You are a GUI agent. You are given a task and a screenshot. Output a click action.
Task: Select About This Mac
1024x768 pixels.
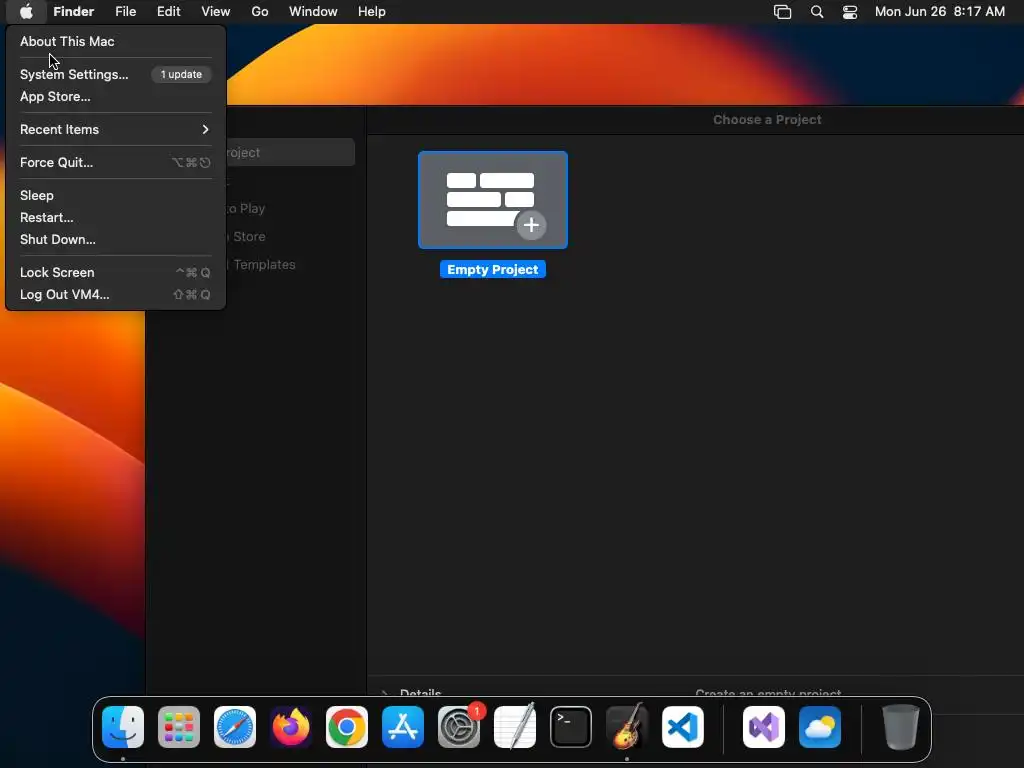(x=67, y=41)
